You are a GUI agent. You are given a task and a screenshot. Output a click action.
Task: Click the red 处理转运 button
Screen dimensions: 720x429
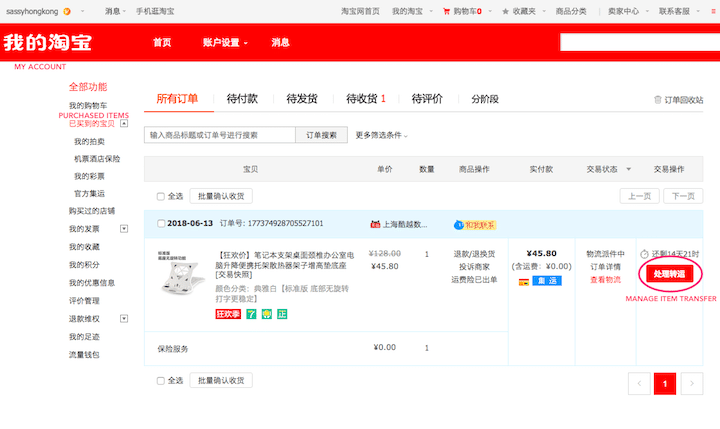point(670,273)
